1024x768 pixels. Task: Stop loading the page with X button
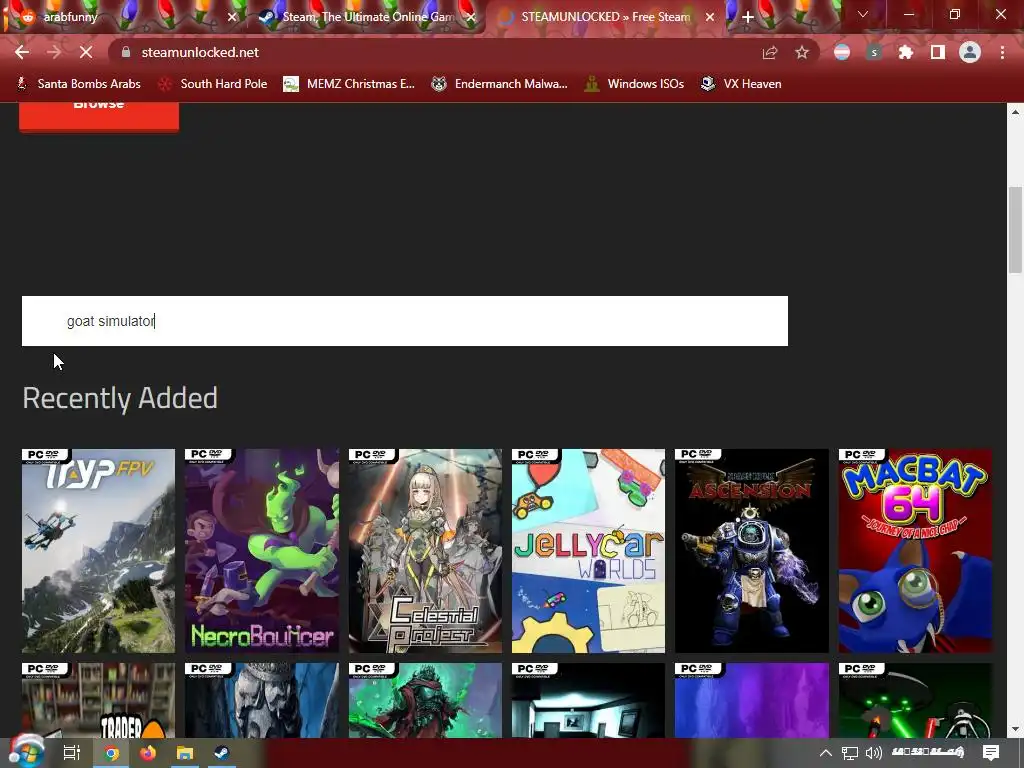coord(86,52)
